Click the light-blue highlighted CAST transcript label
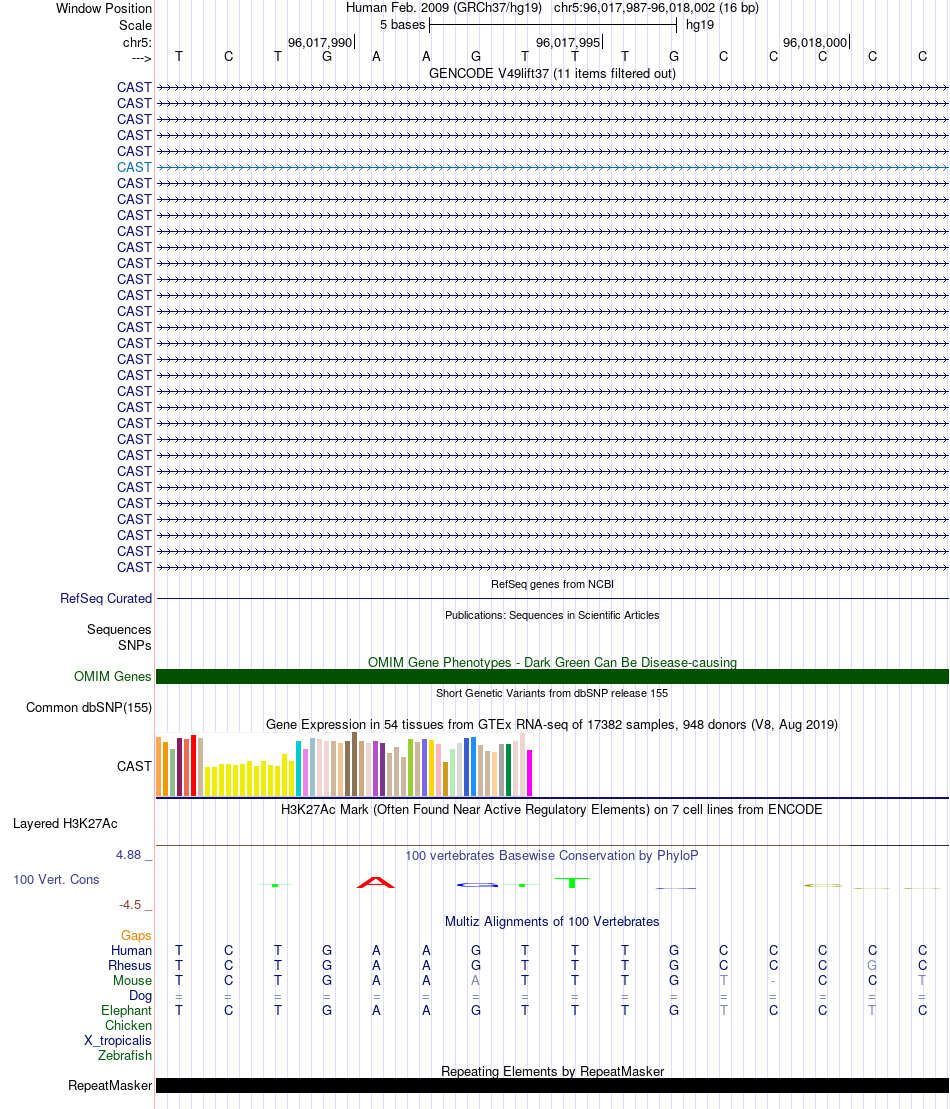 pos(134,168)
